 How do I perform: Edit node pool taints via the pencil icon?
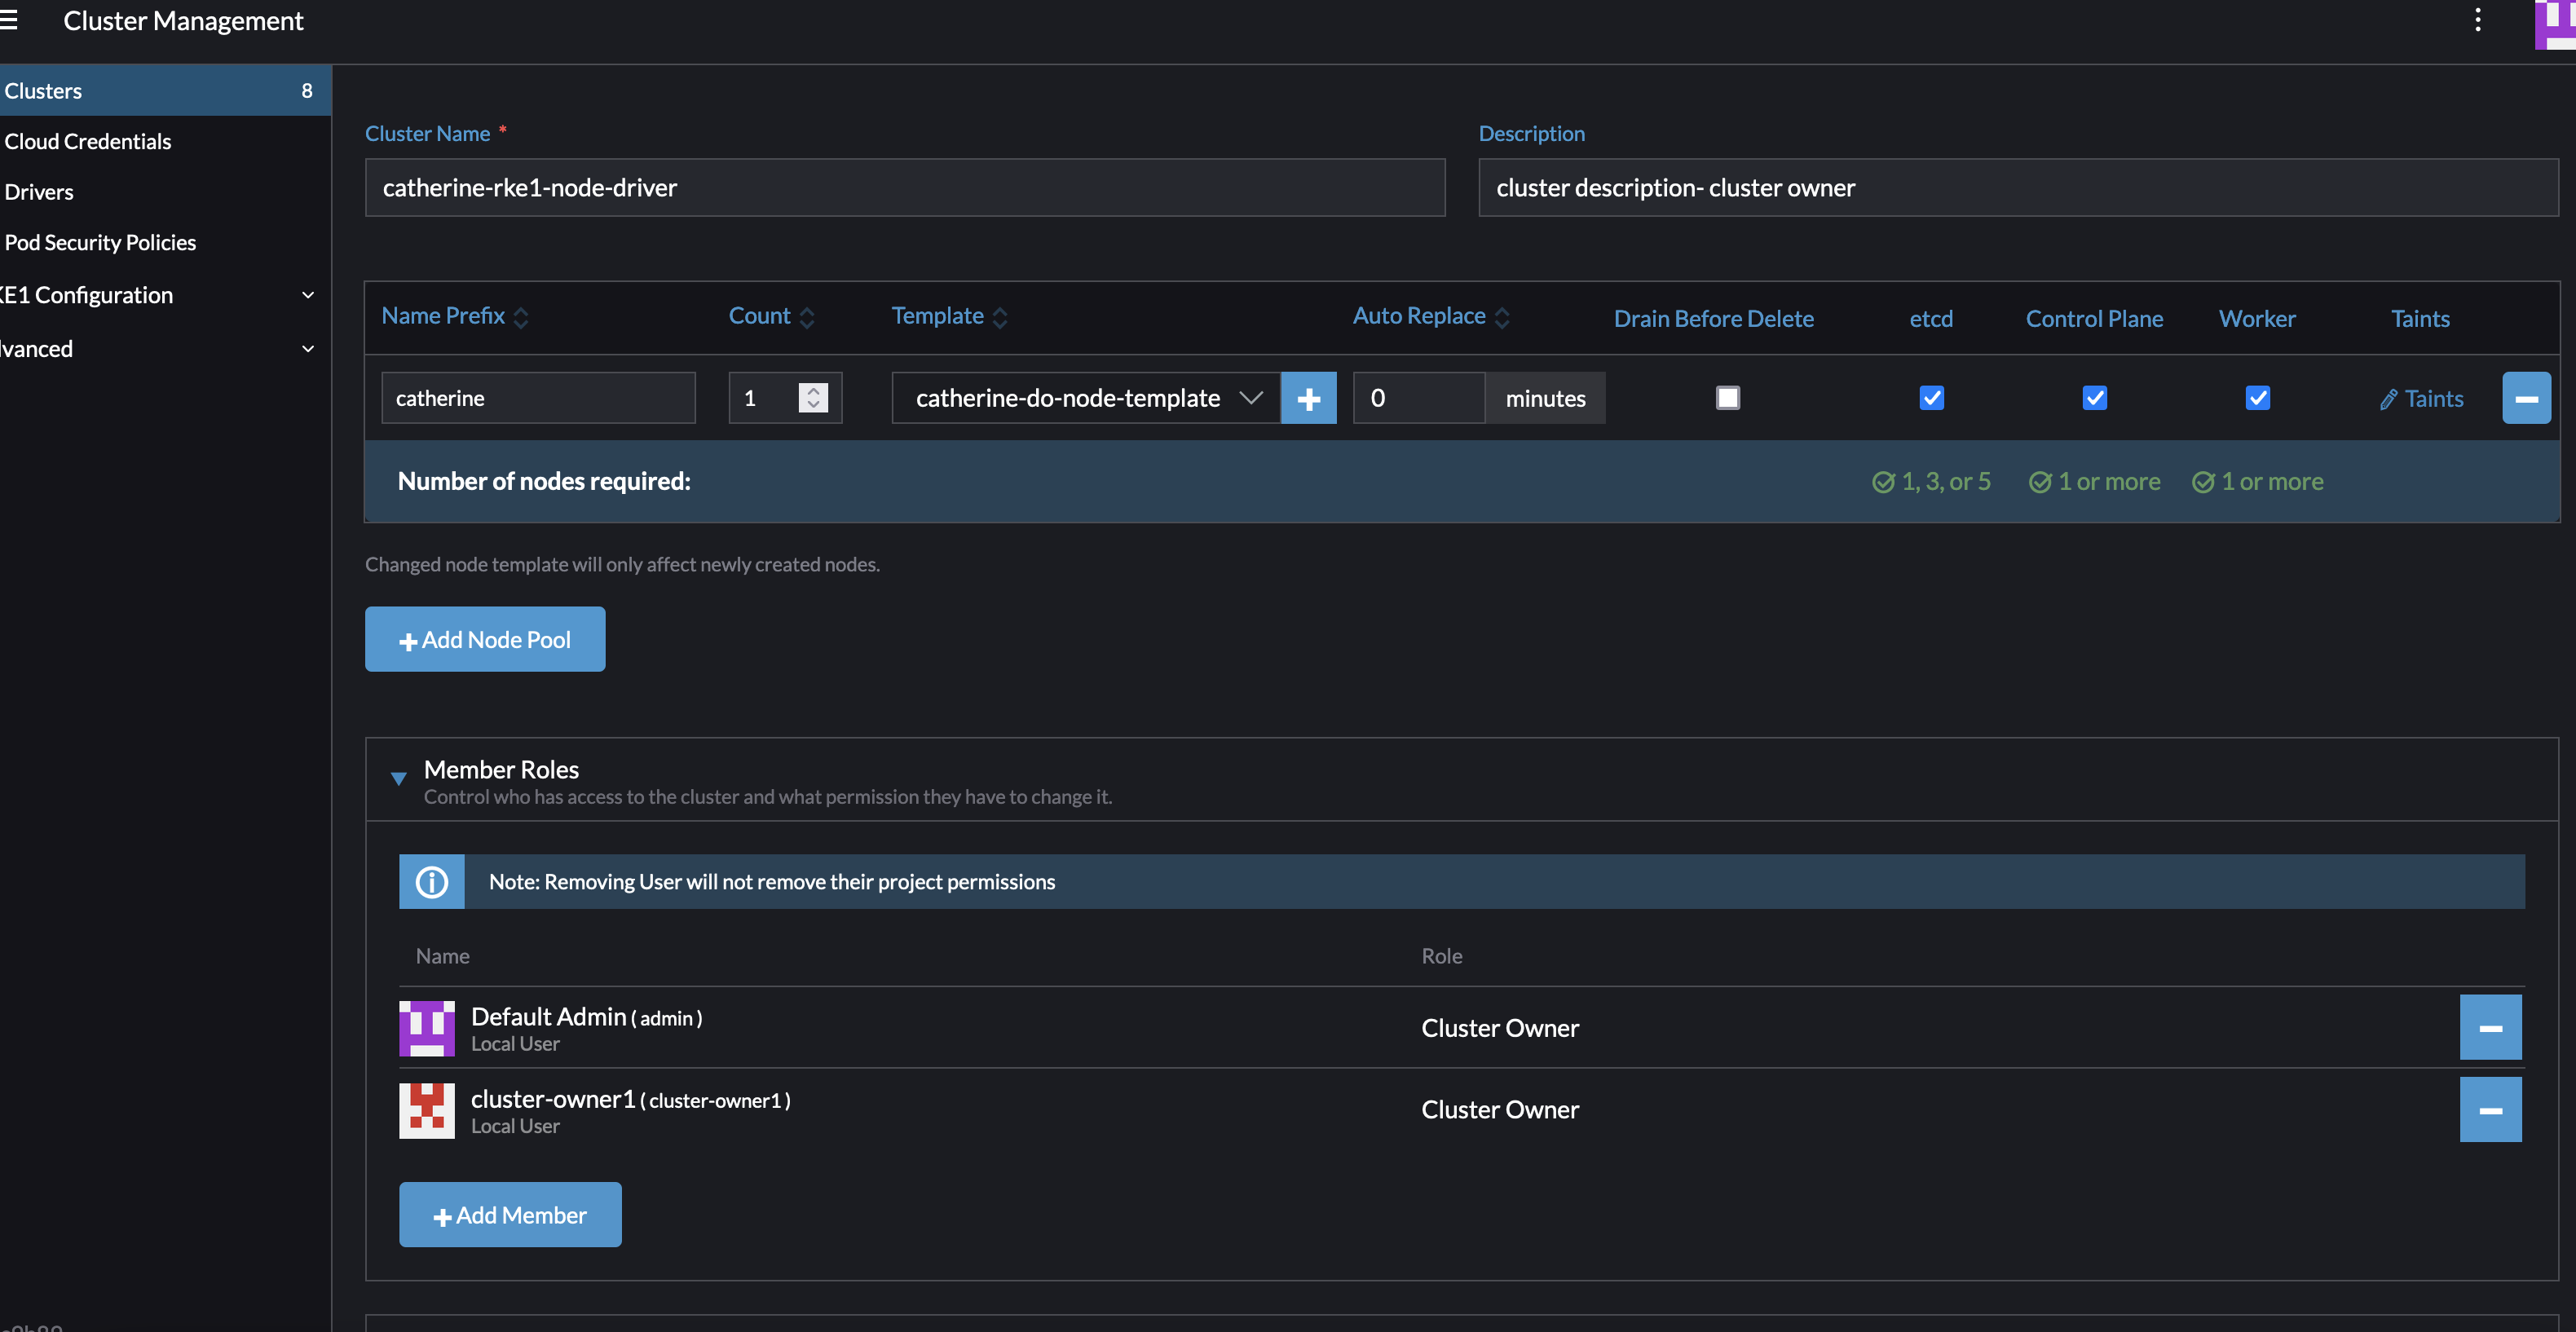point(2421,398)
